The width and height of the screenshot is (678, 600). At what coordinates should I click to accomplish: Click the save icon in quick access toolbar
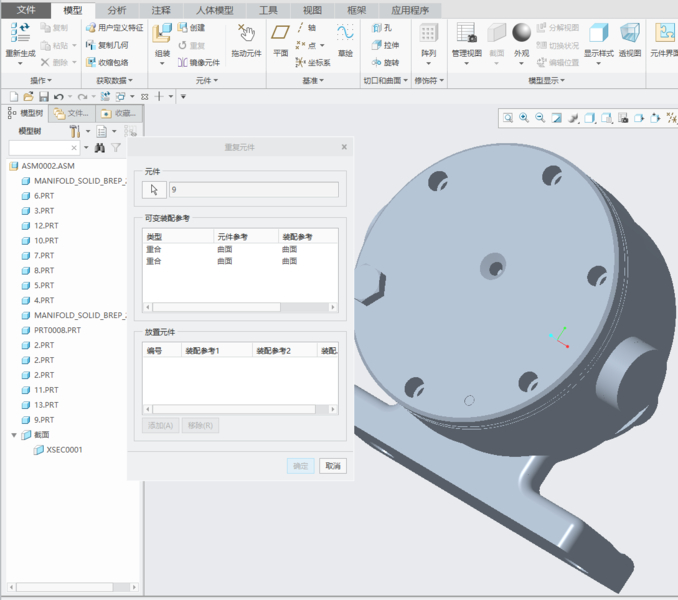coord(44,96)
